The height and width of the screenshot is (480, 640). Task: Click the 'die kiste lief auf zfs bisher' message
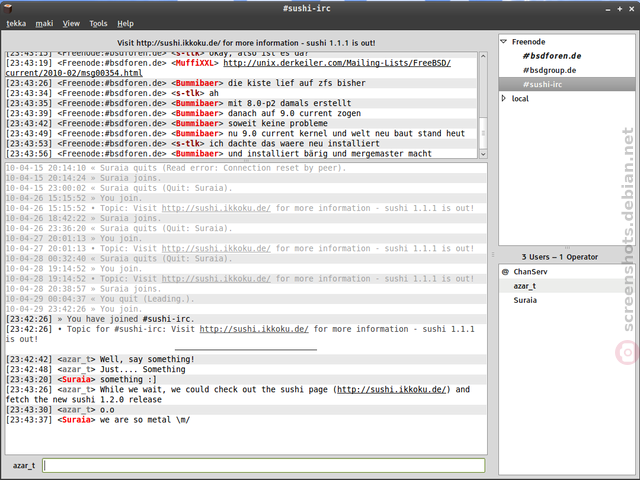coord(297,83)
